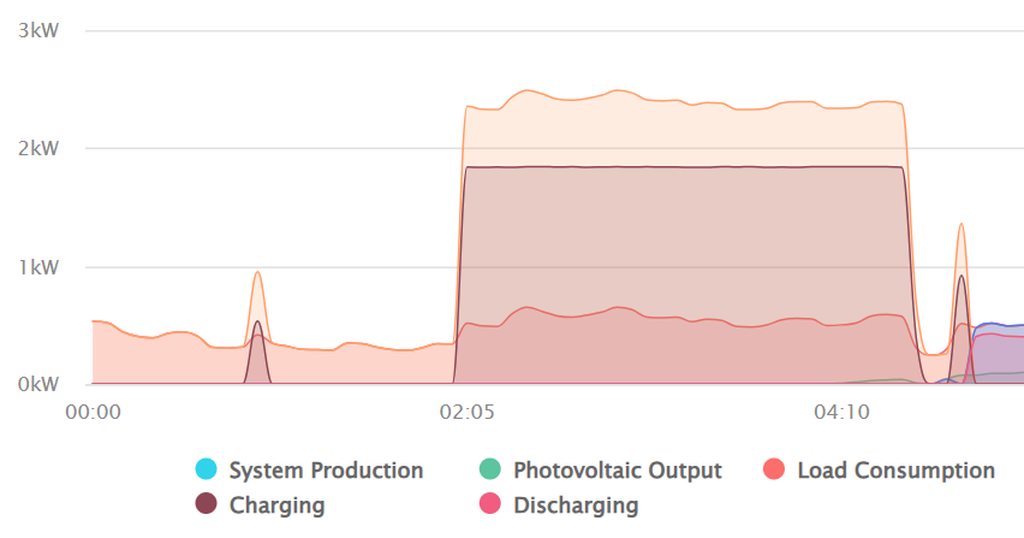Click the cyan System Production legend dot
This screenshot has height=538, width=1024.
pyautogui.click(x=206, y=469)
